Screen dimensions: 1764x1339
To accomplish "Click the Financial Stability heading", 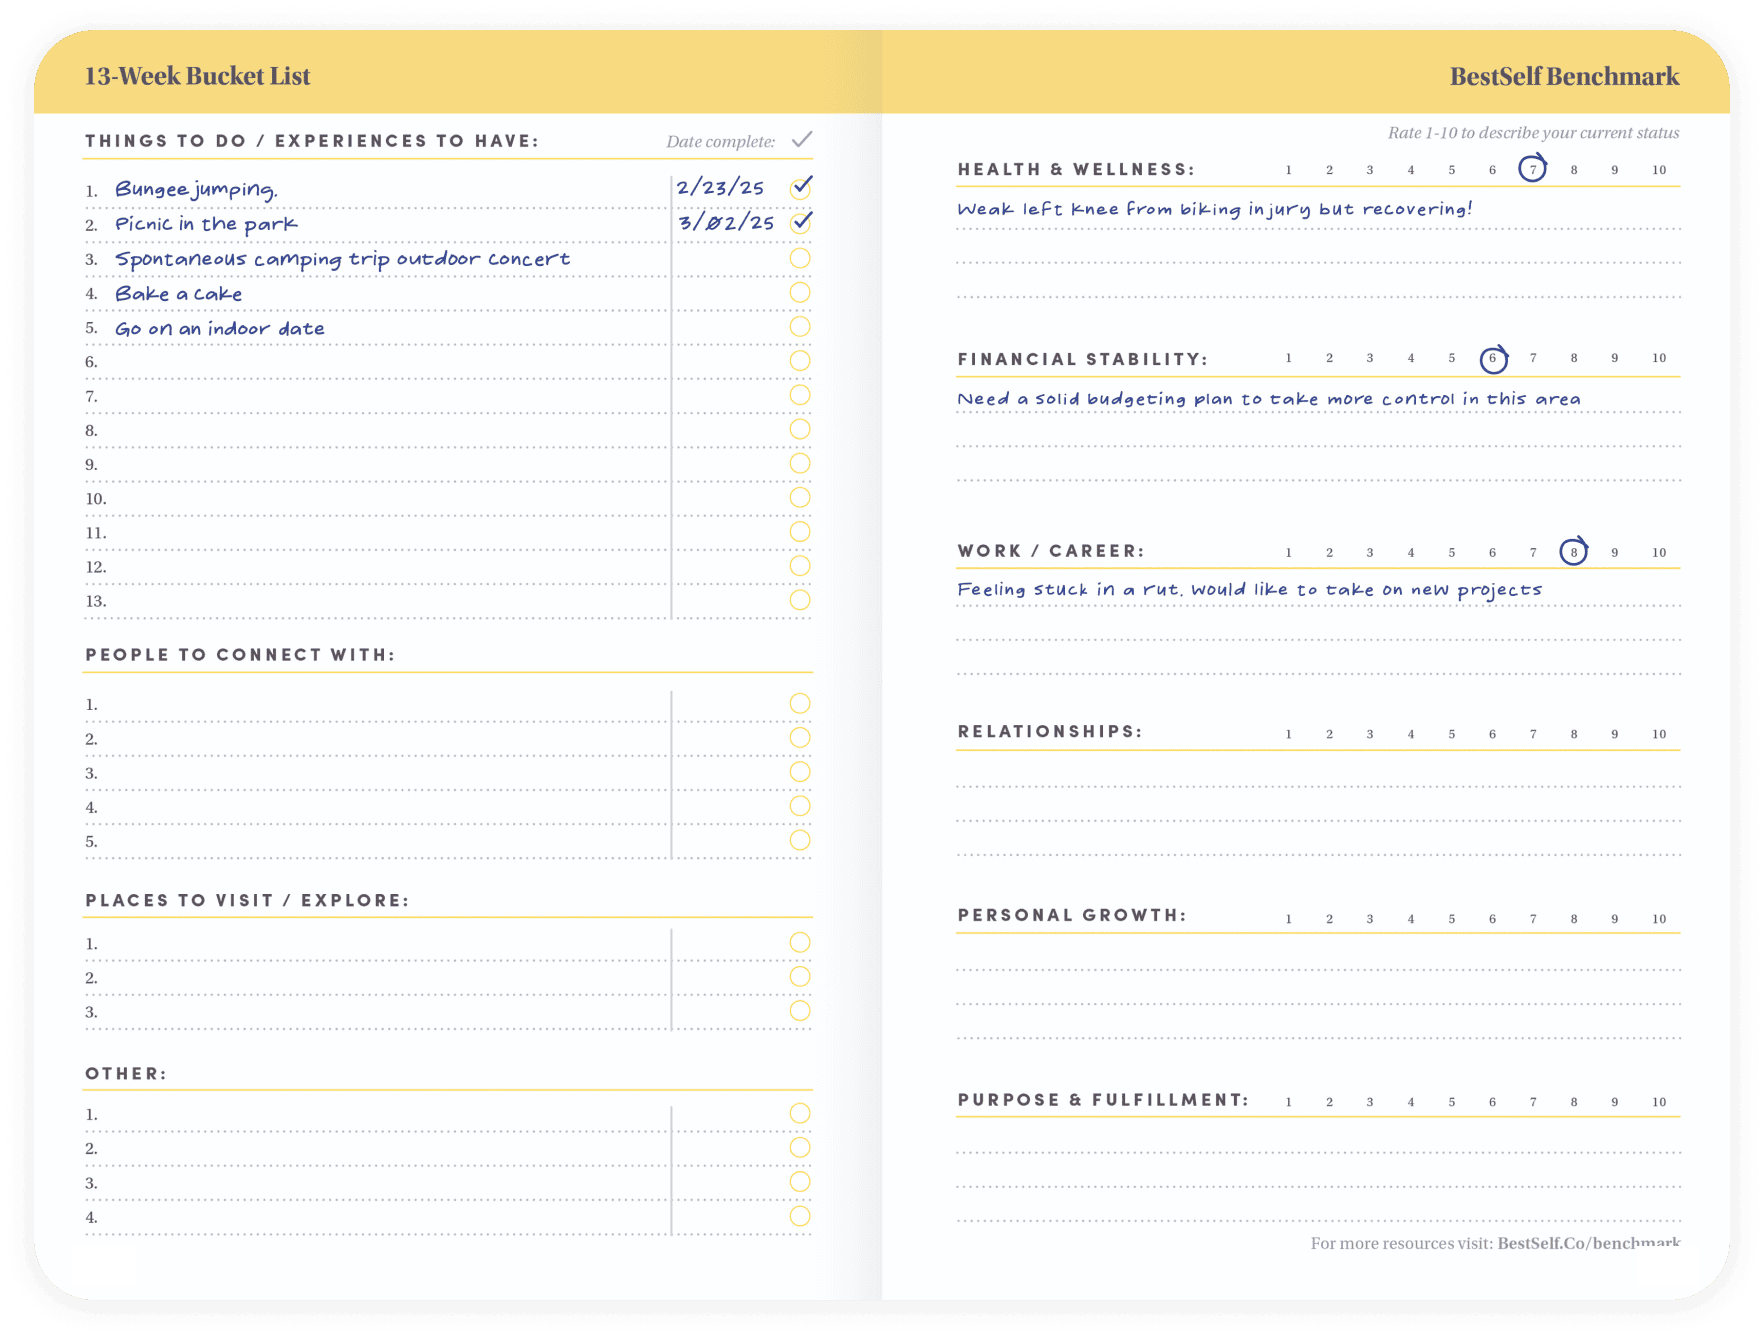I will pyautogui.click(x=1082, y=359).
